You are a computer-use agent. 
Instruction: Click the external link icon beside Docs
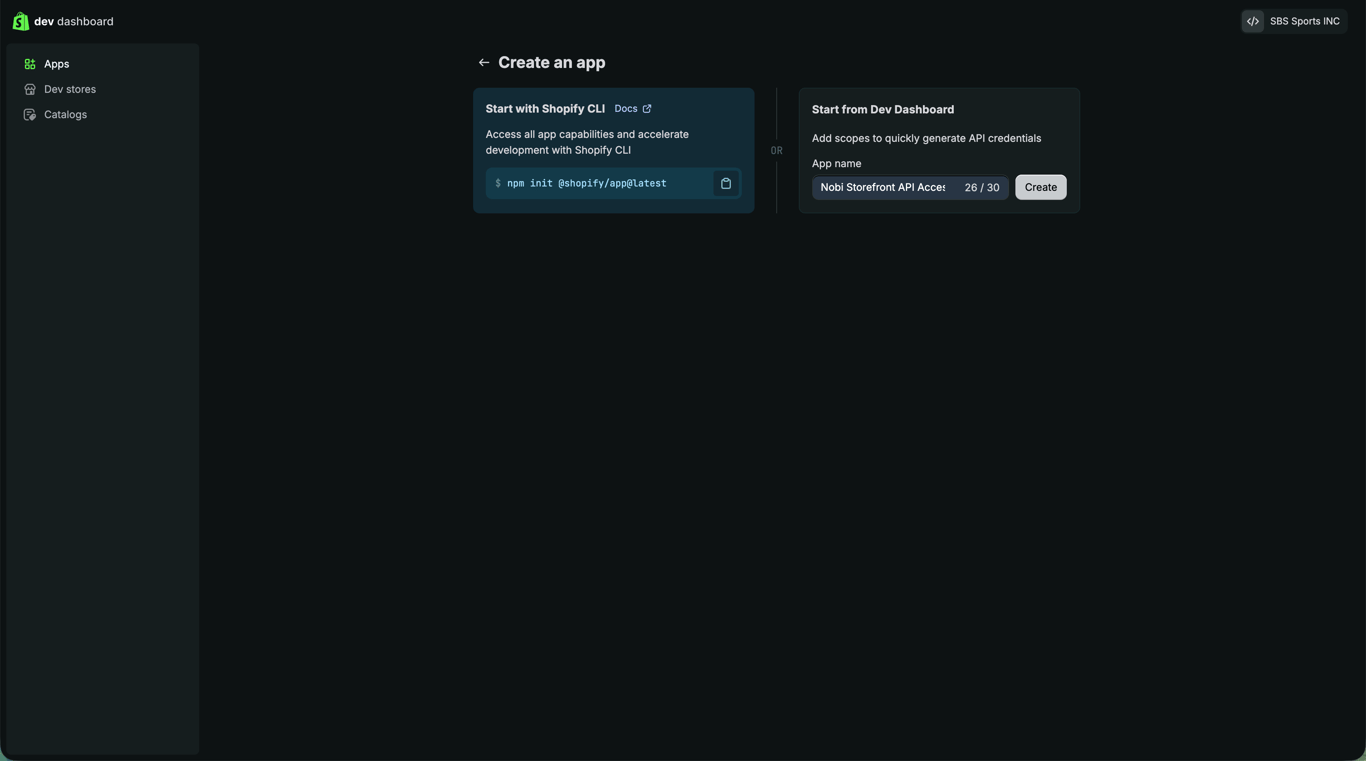tap(647, 109)
